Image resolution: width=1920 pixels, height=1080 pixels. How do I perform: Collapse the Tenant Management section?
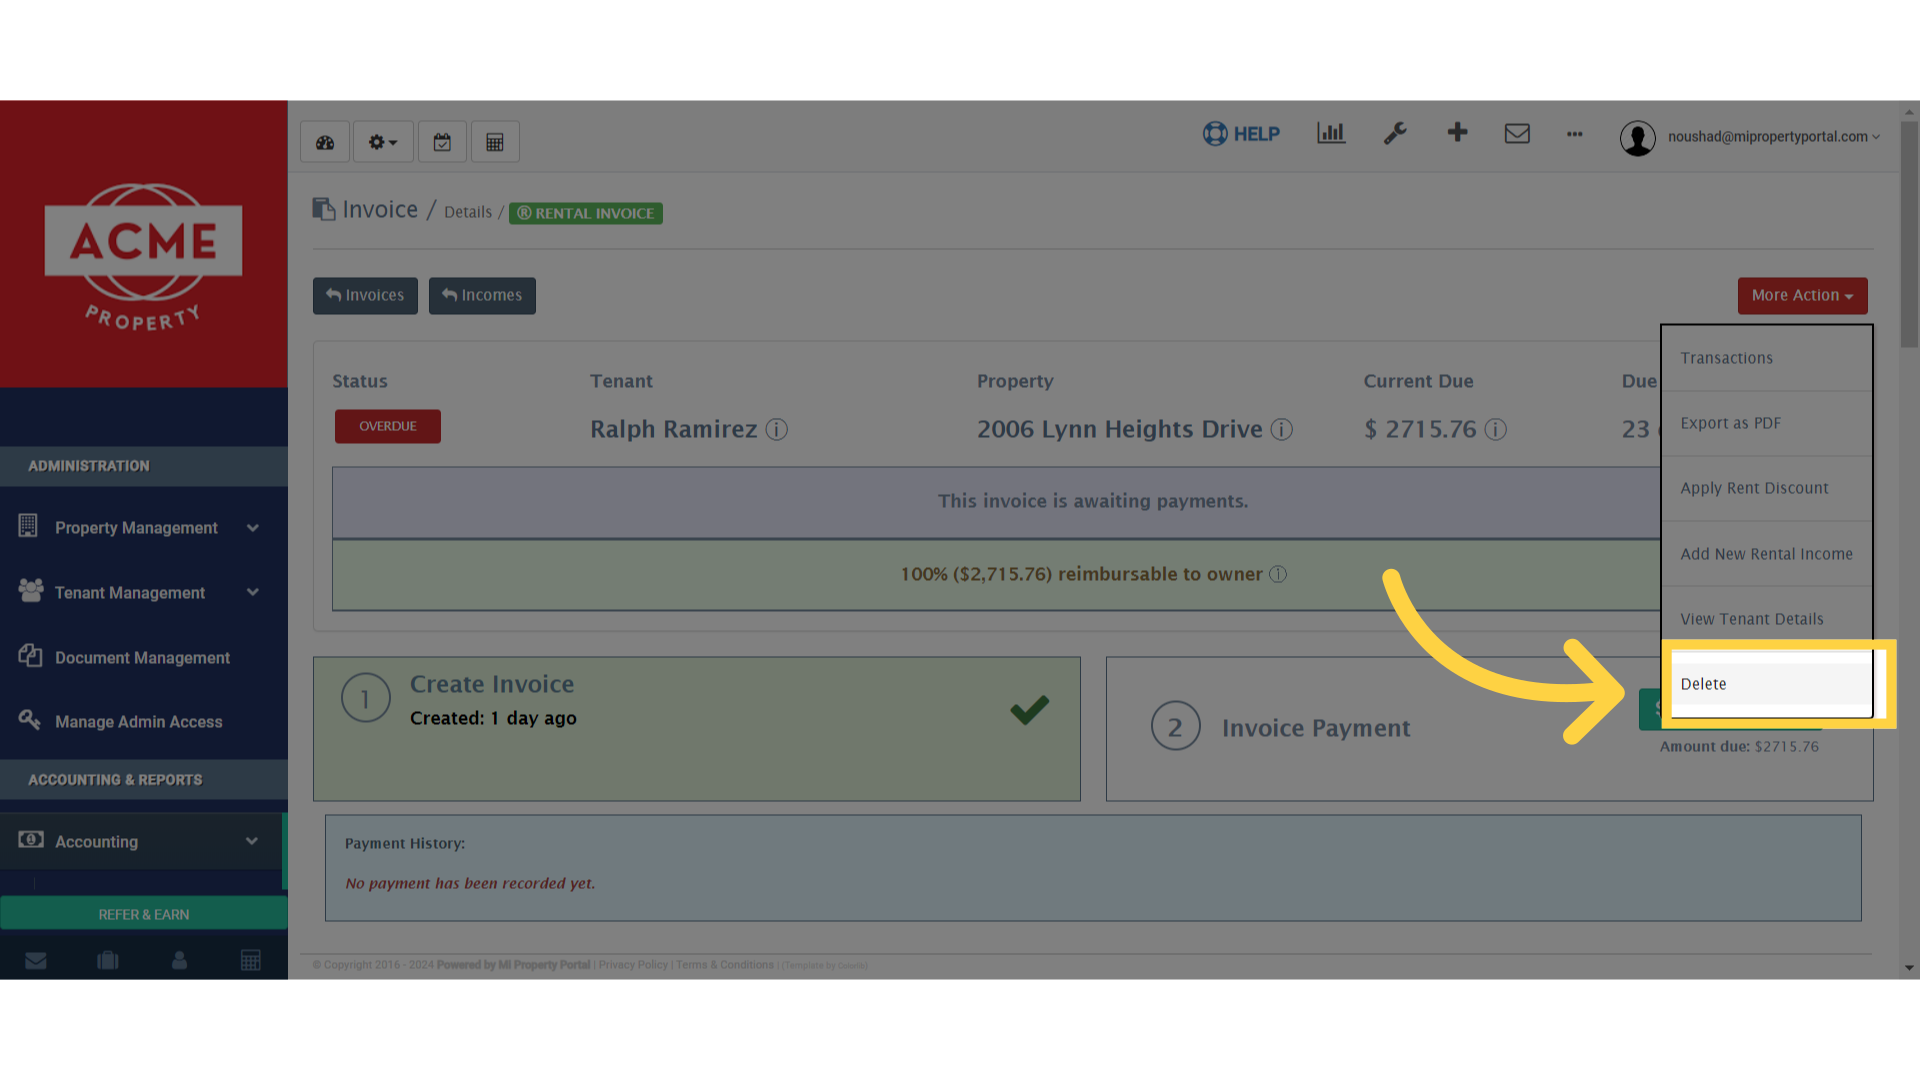tap(253, 592)
